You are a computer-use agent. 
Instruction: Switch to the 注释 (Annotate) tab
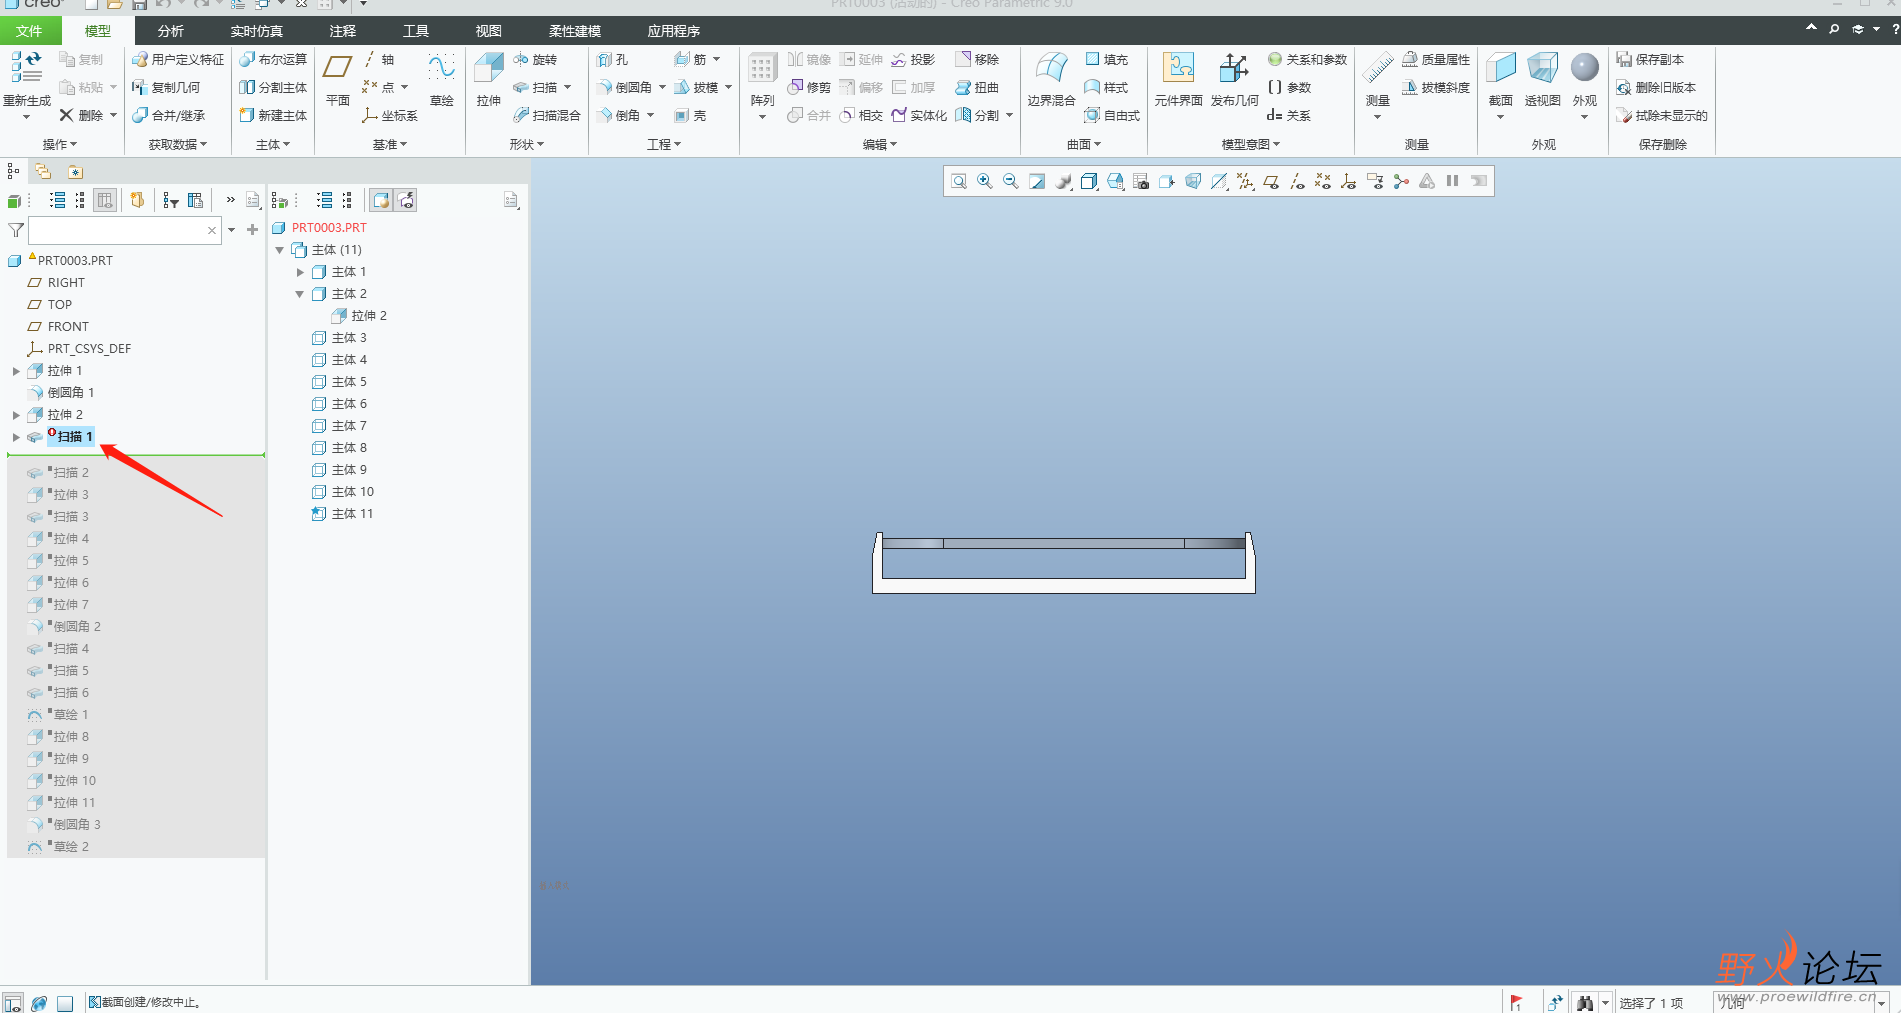[x=343, y=31]
